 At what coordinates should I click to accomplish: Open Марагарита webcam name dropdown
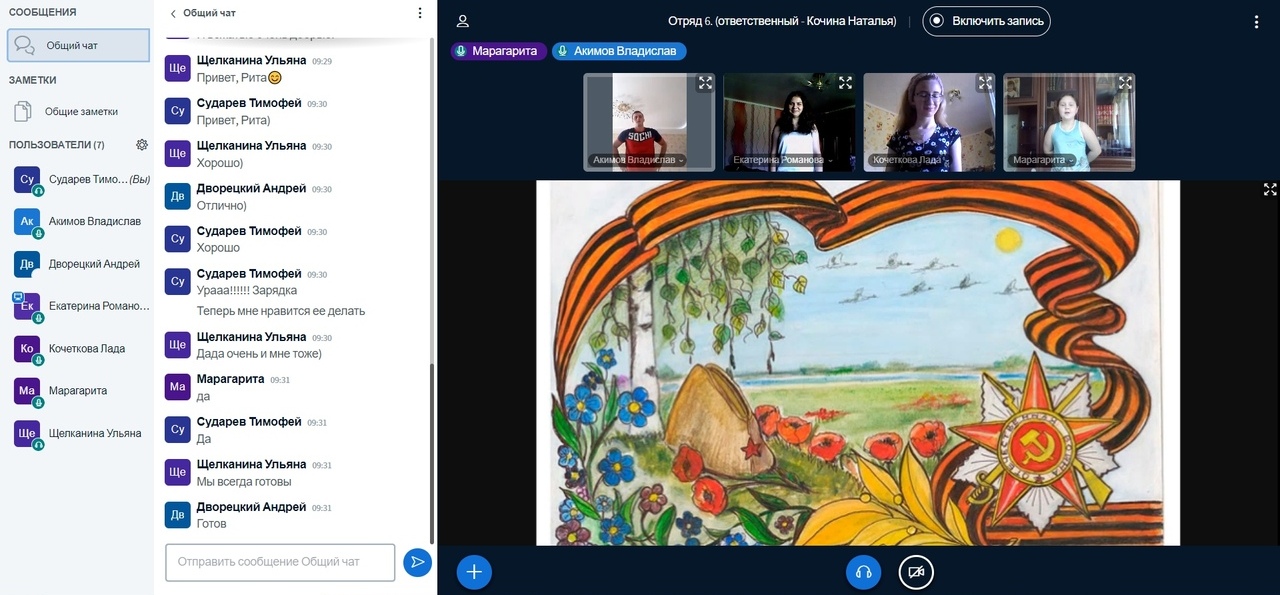point(1044,160)
